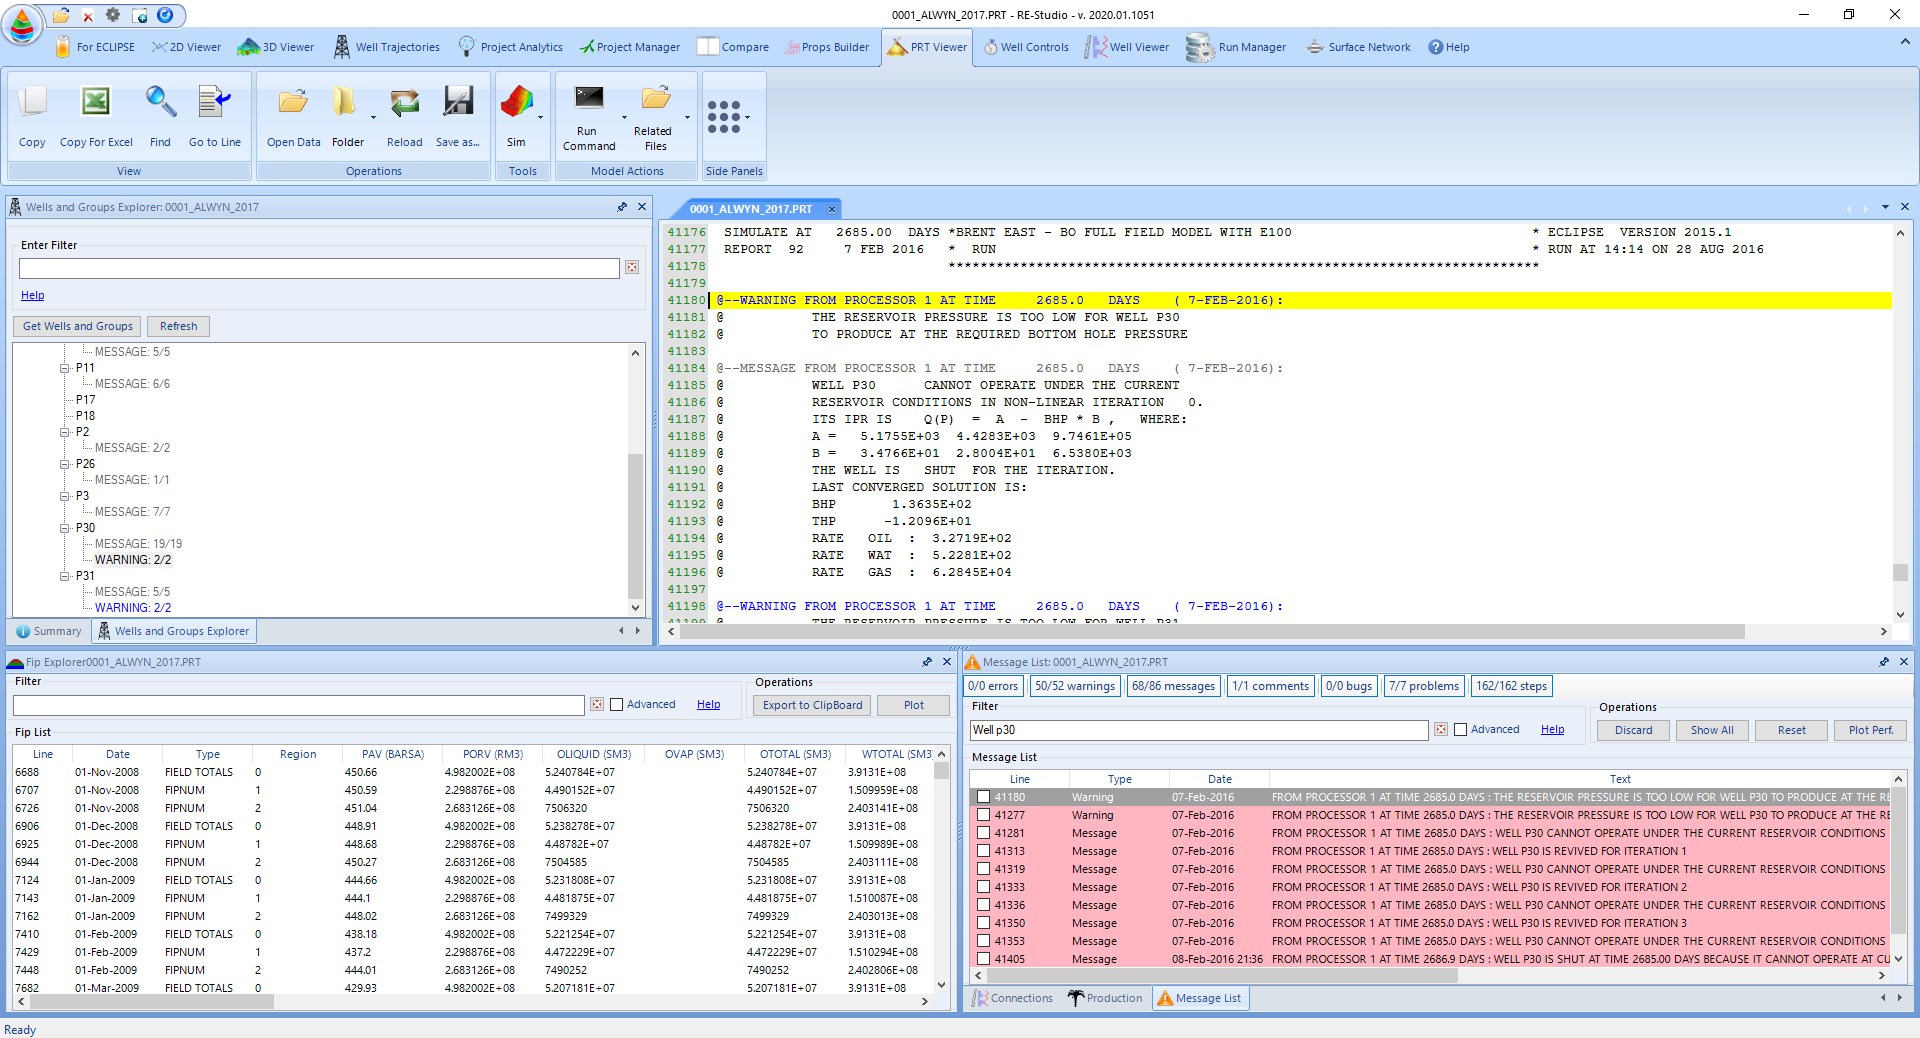Screen dimensions: 1920x1038
Task: Collapse the P30 well tree node
Action: tap(65, 528)
